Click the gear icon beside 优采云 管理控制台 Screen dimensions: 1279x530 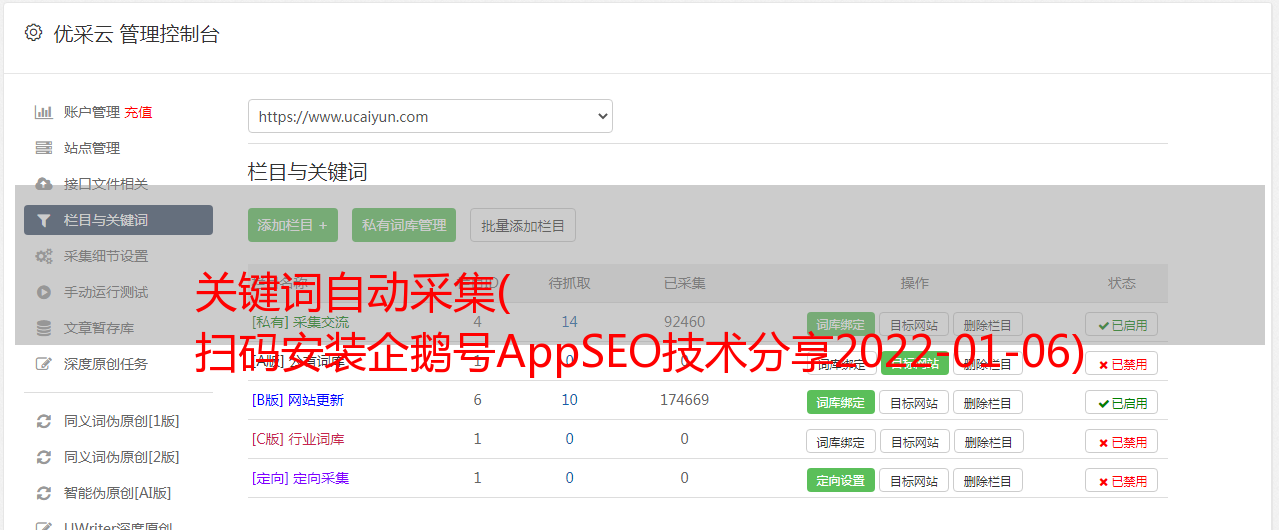click(33, 33)
